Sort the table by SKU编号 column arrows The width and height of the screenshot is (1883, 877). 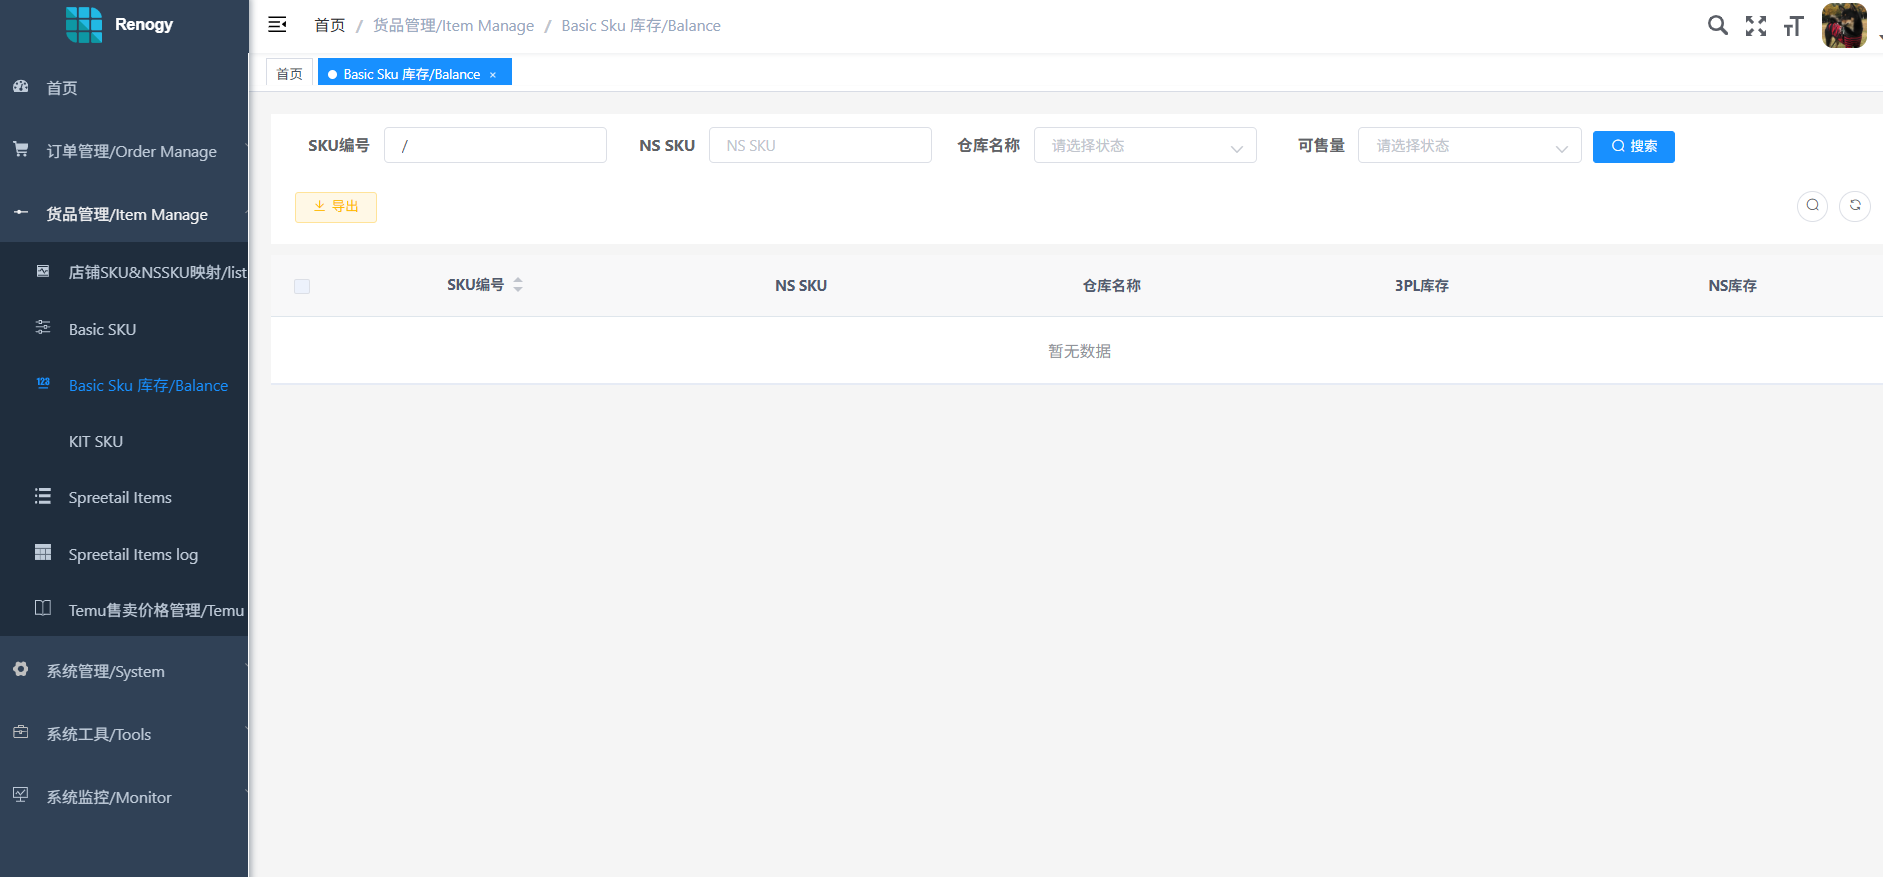pos(518,285)
